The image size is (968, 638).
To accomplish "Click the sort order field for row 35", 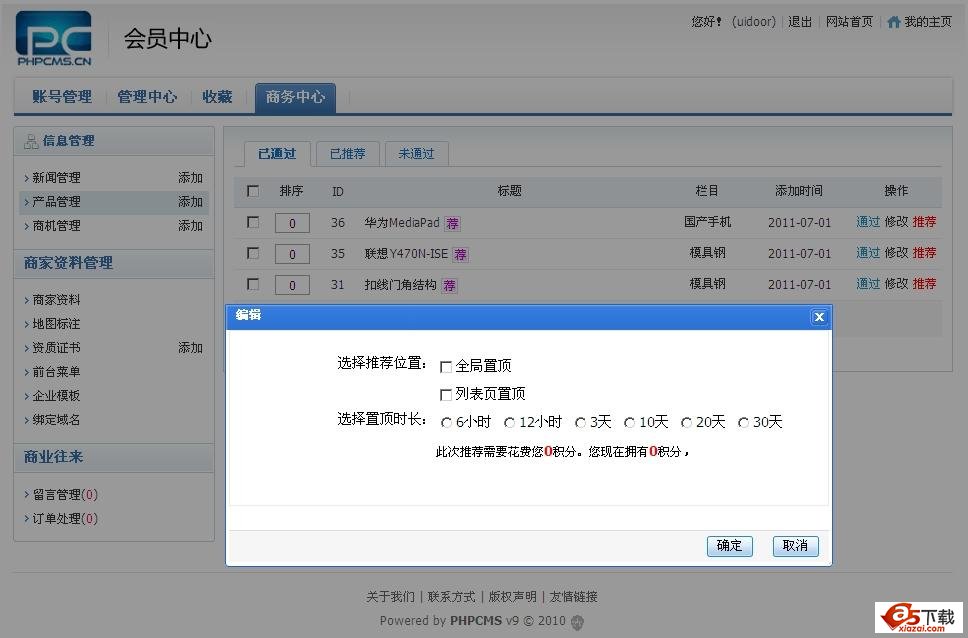I will point(292,254).
